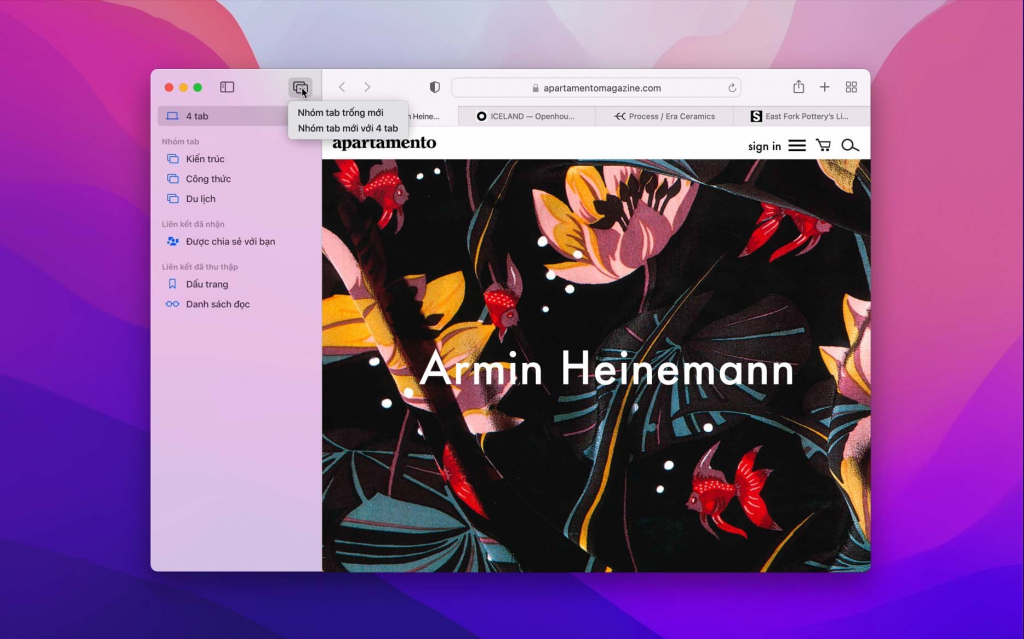
Task: Open the Share icon in the toolbar
Action: pos(798,86)
